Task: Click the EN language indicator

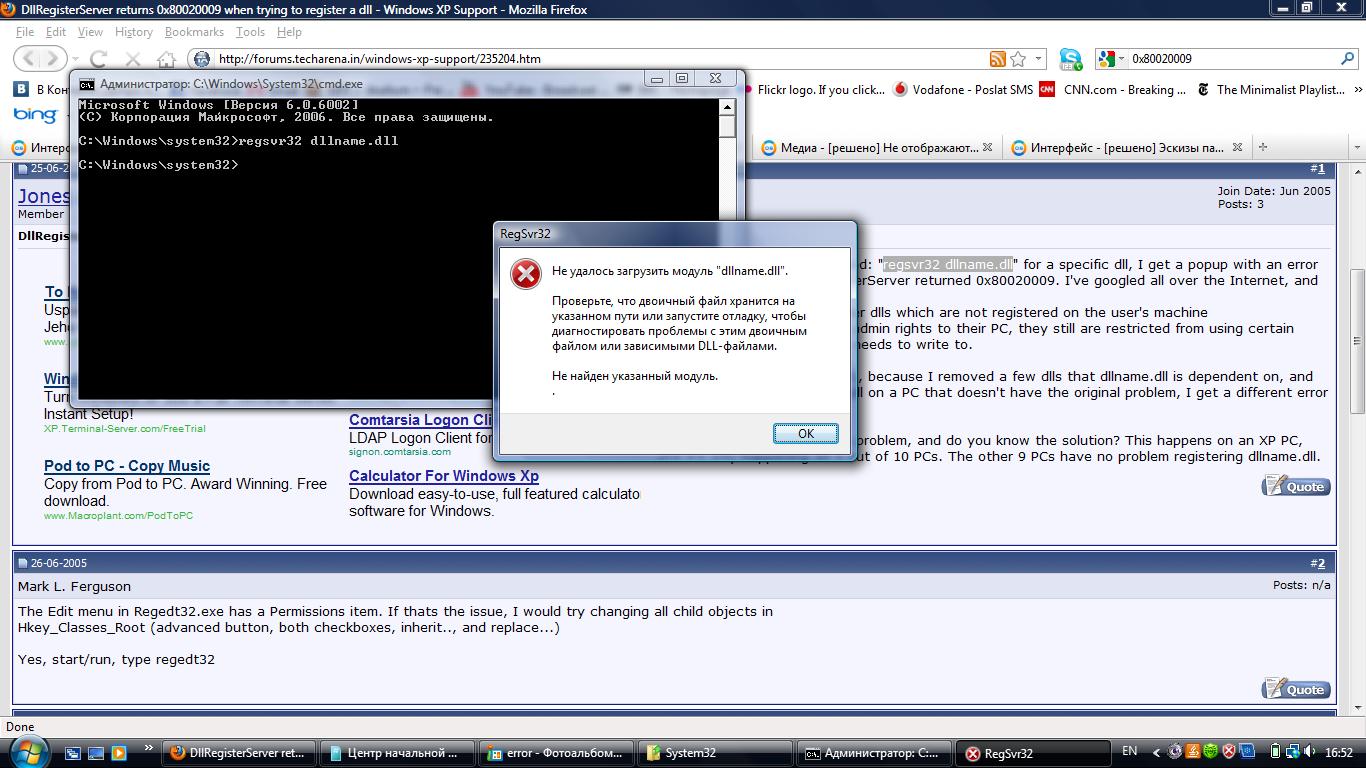Action: coord(1130,751)
